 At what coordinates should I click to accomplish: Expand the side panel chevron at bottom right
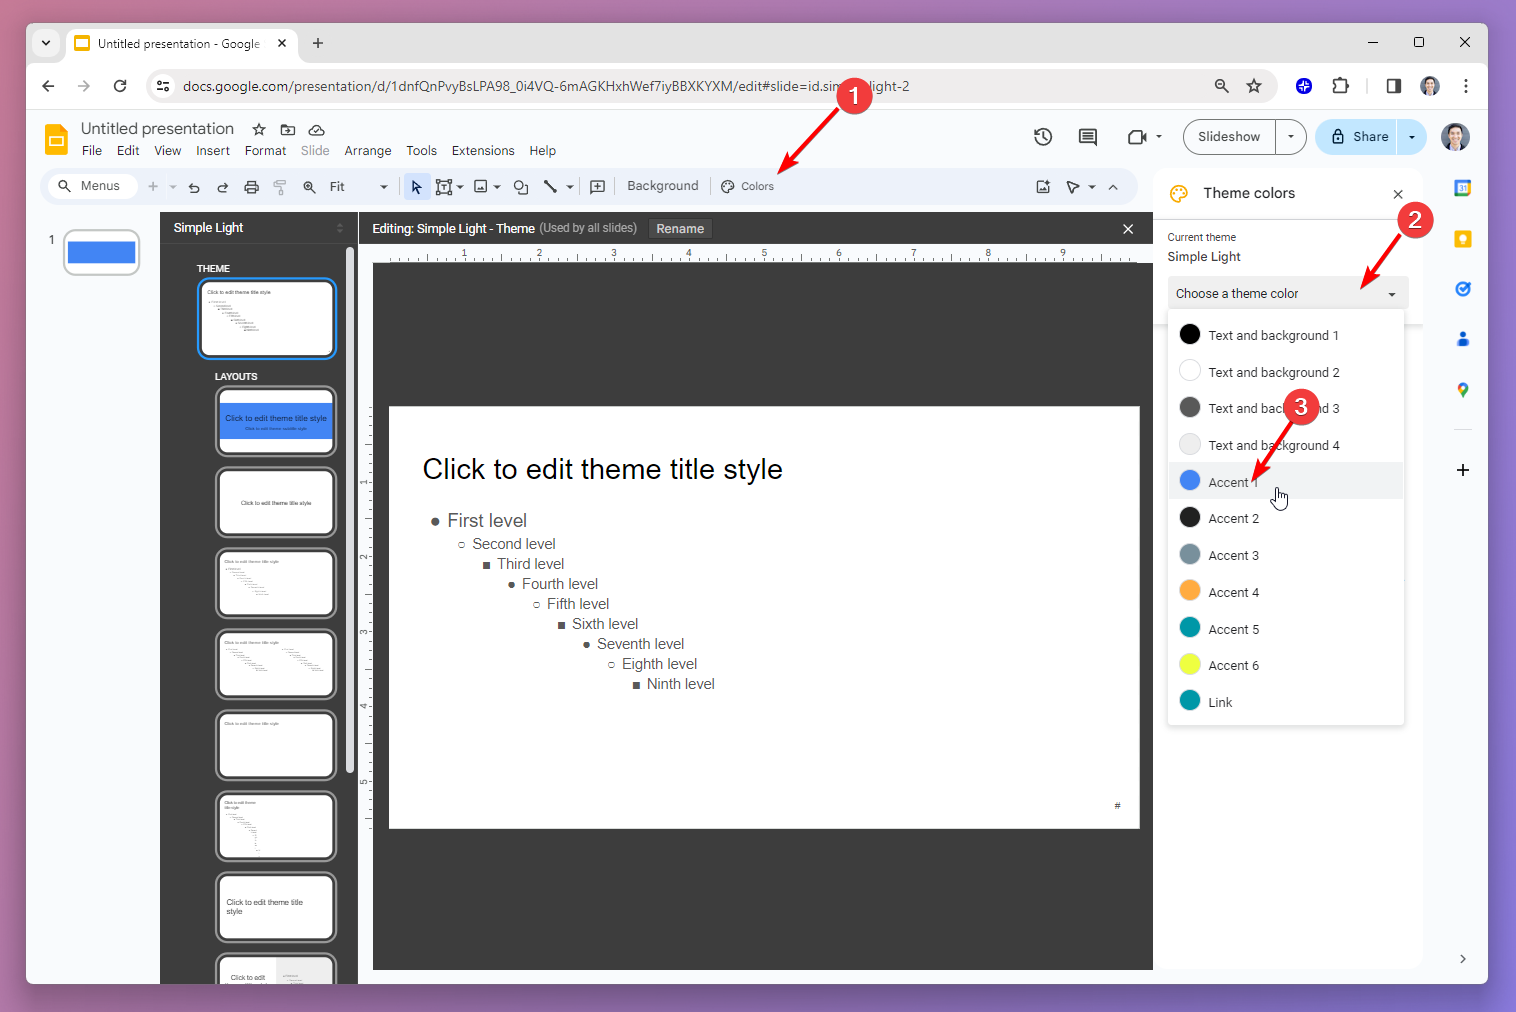point(1463,959)
